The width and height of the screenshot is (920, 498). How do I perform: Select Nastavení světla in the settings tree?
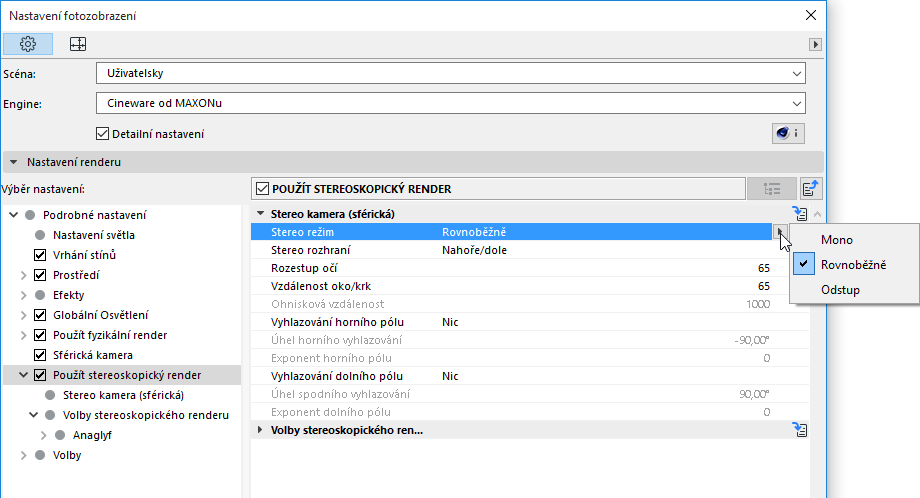pos(93,235)
